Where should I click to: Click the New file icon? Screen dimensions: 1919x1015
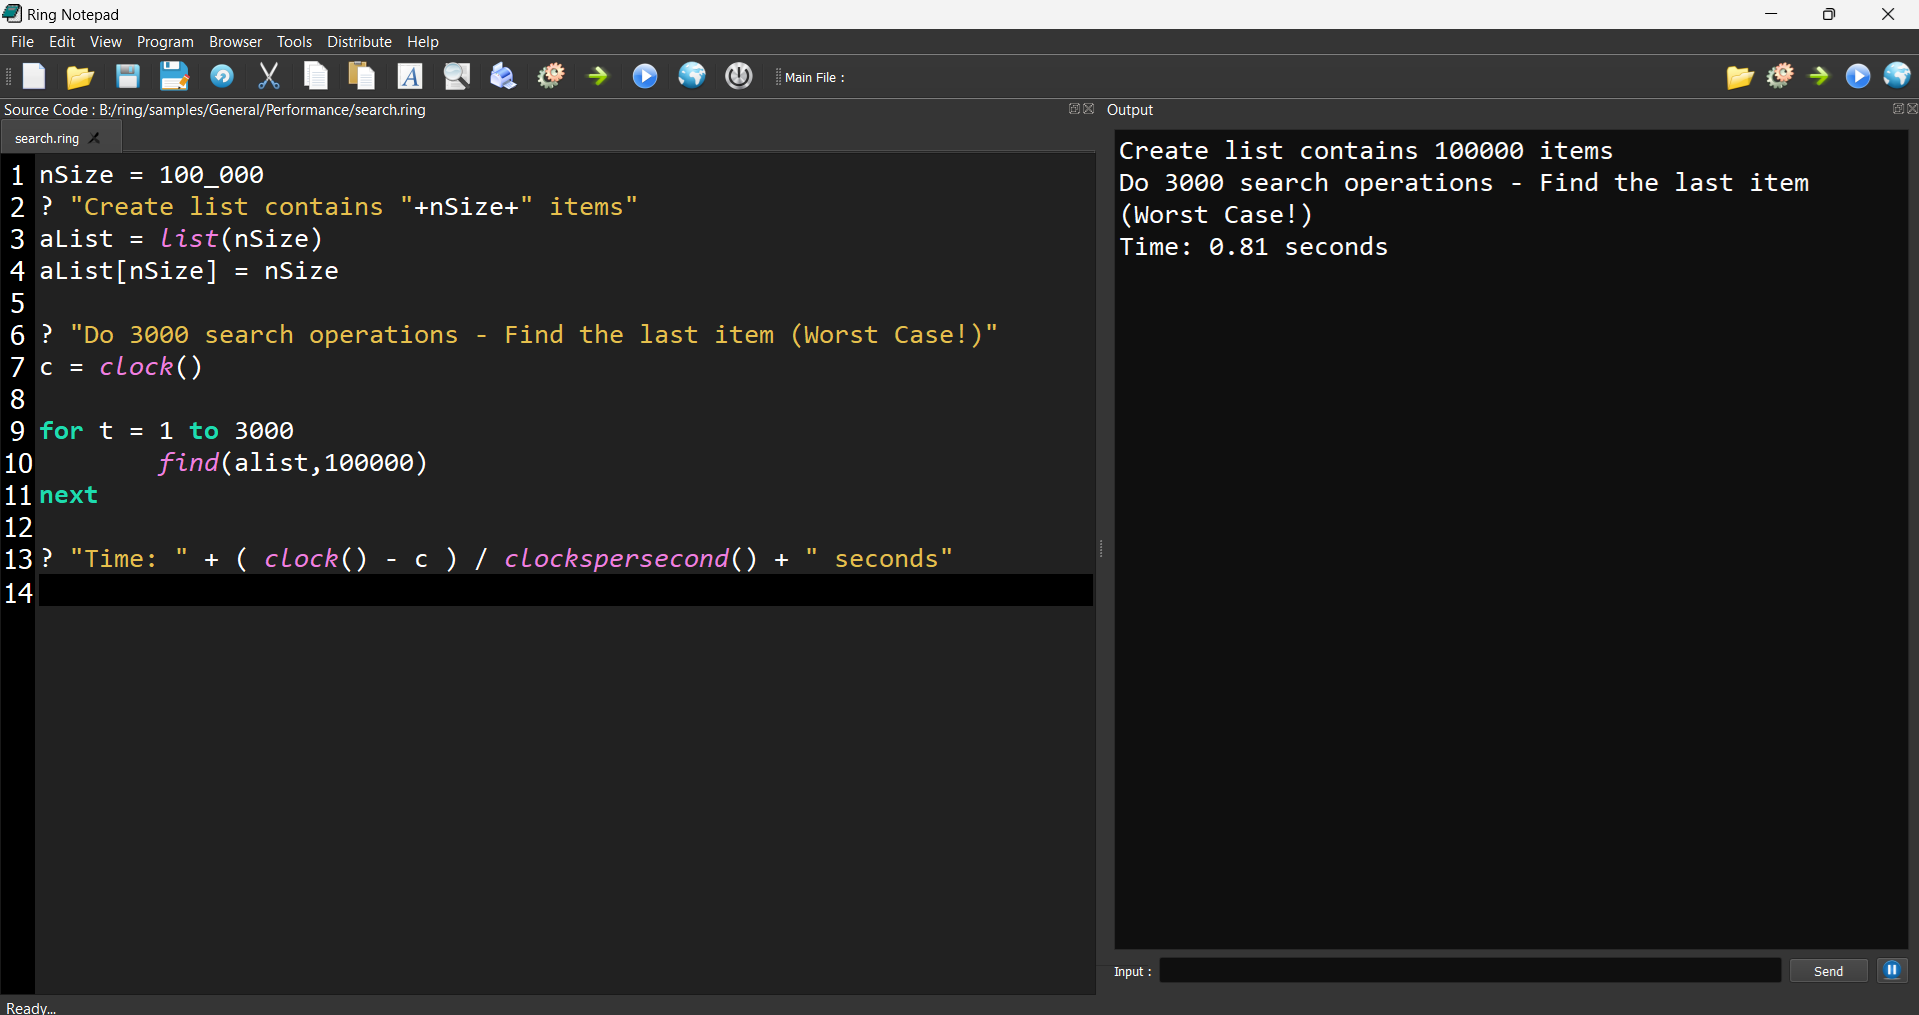[34, 76]
